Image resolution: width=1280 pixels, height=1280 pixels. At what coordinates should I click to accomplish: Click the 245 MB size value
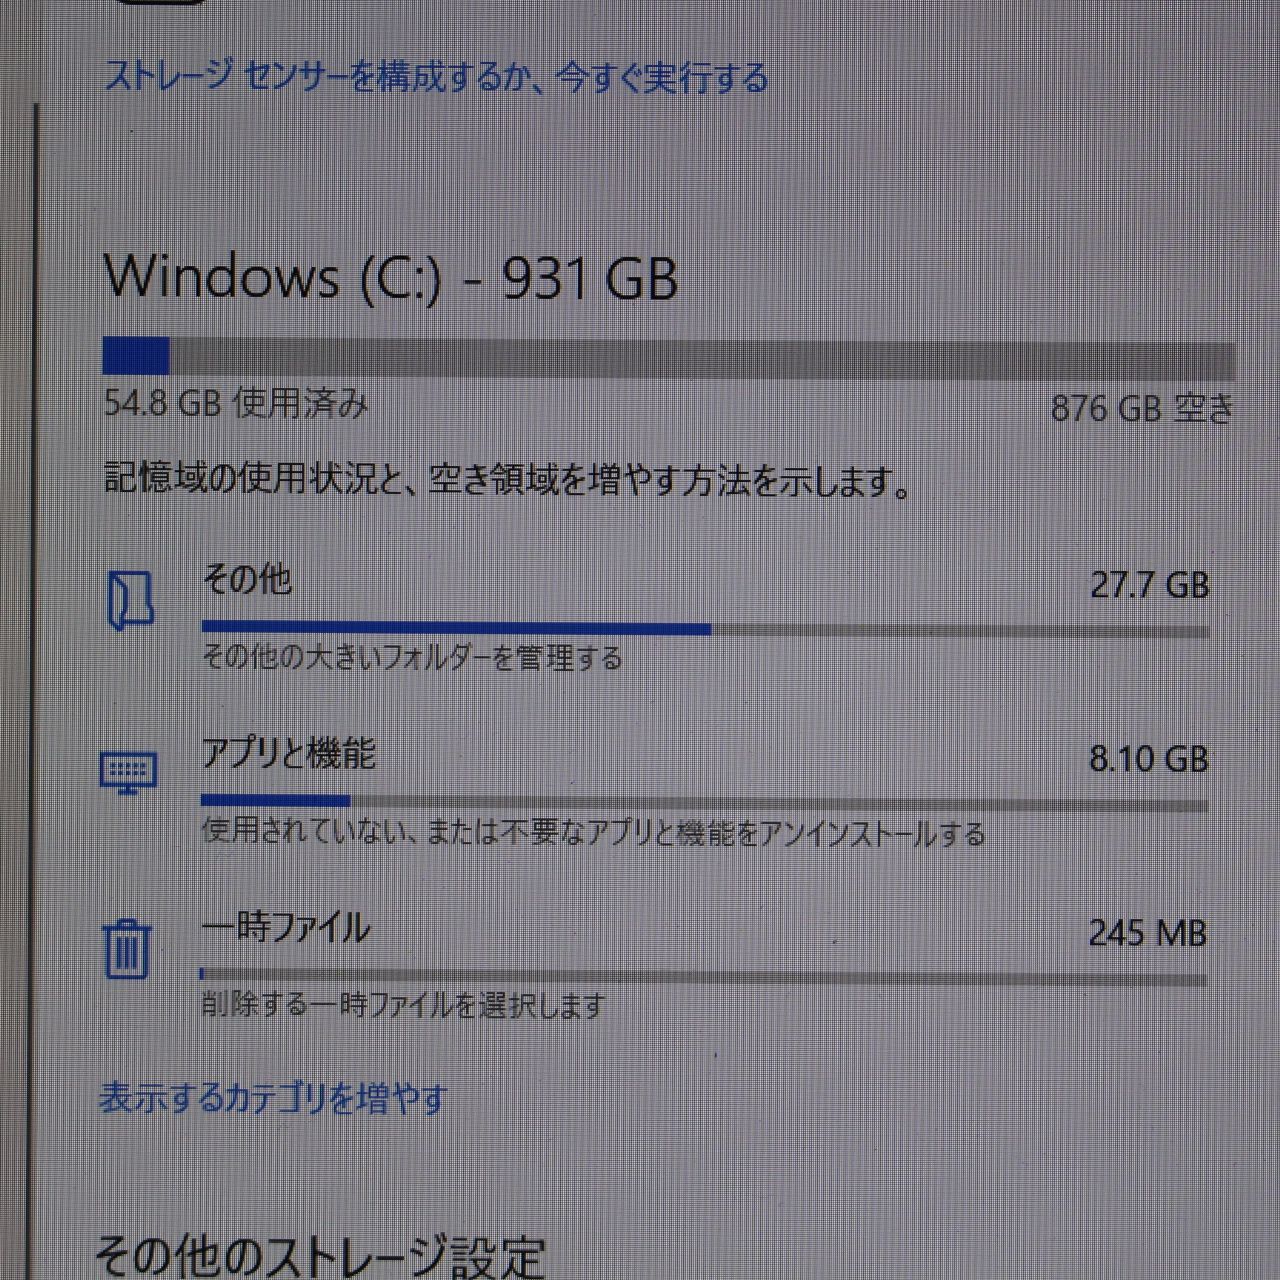pyautogui.click(x=1147, y=933)
